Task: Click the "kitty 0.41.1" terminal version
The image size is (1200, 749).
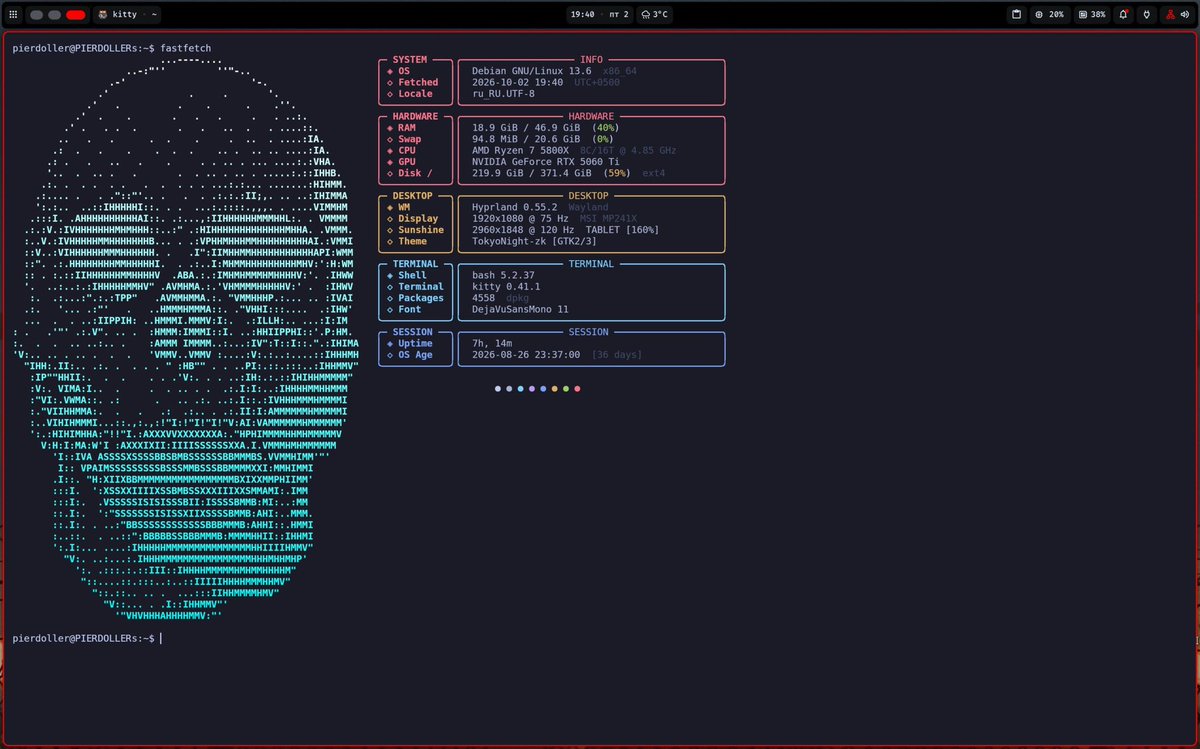Action: 506,287
